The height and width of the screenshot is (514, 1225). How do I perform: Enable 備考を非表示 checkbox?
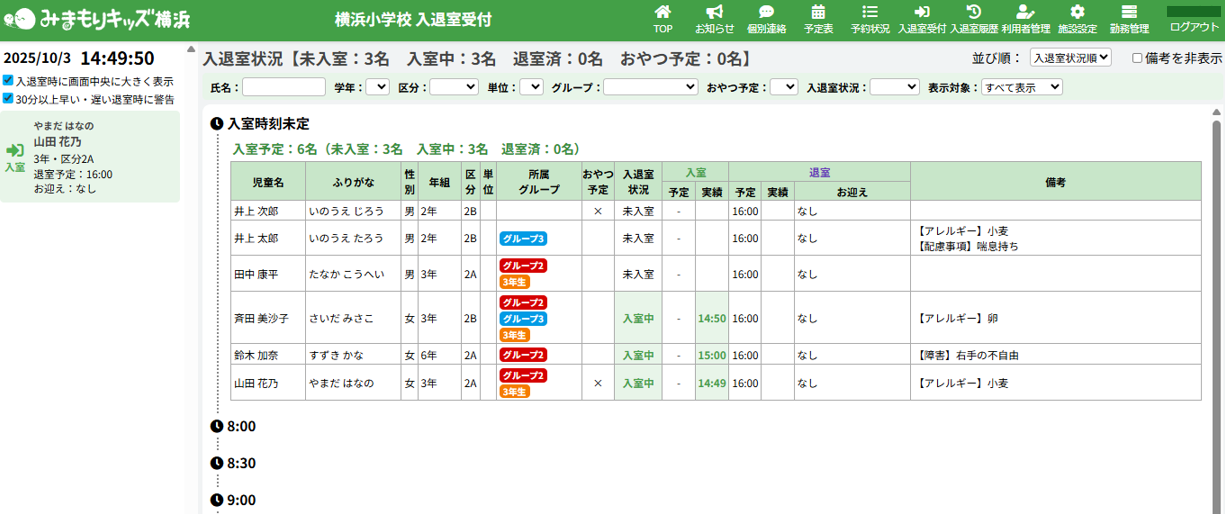tap(1137, 58)
